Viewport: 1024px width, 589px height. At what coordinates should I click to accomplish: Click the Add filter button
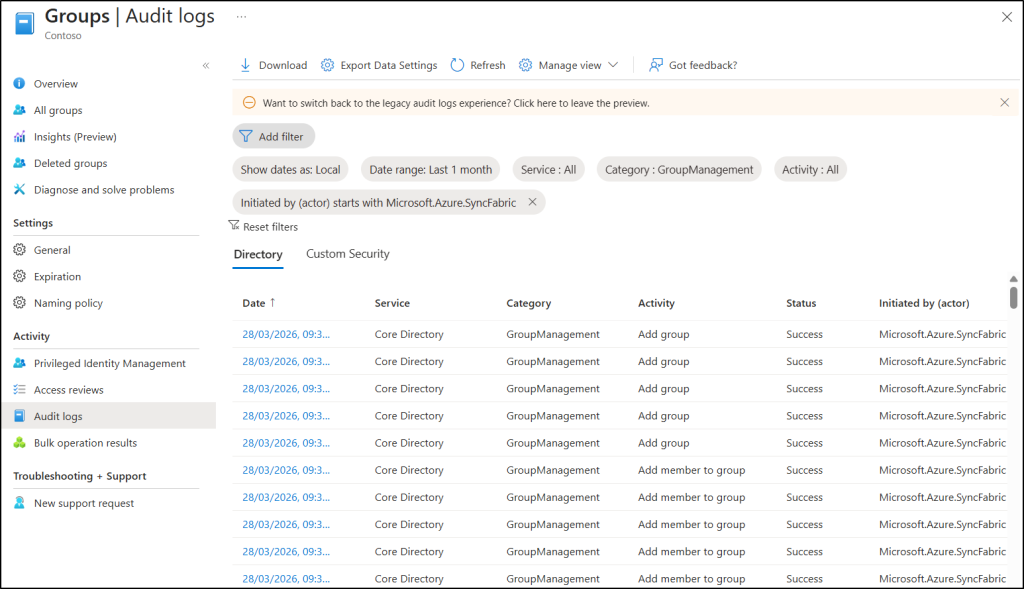(273, 136)
